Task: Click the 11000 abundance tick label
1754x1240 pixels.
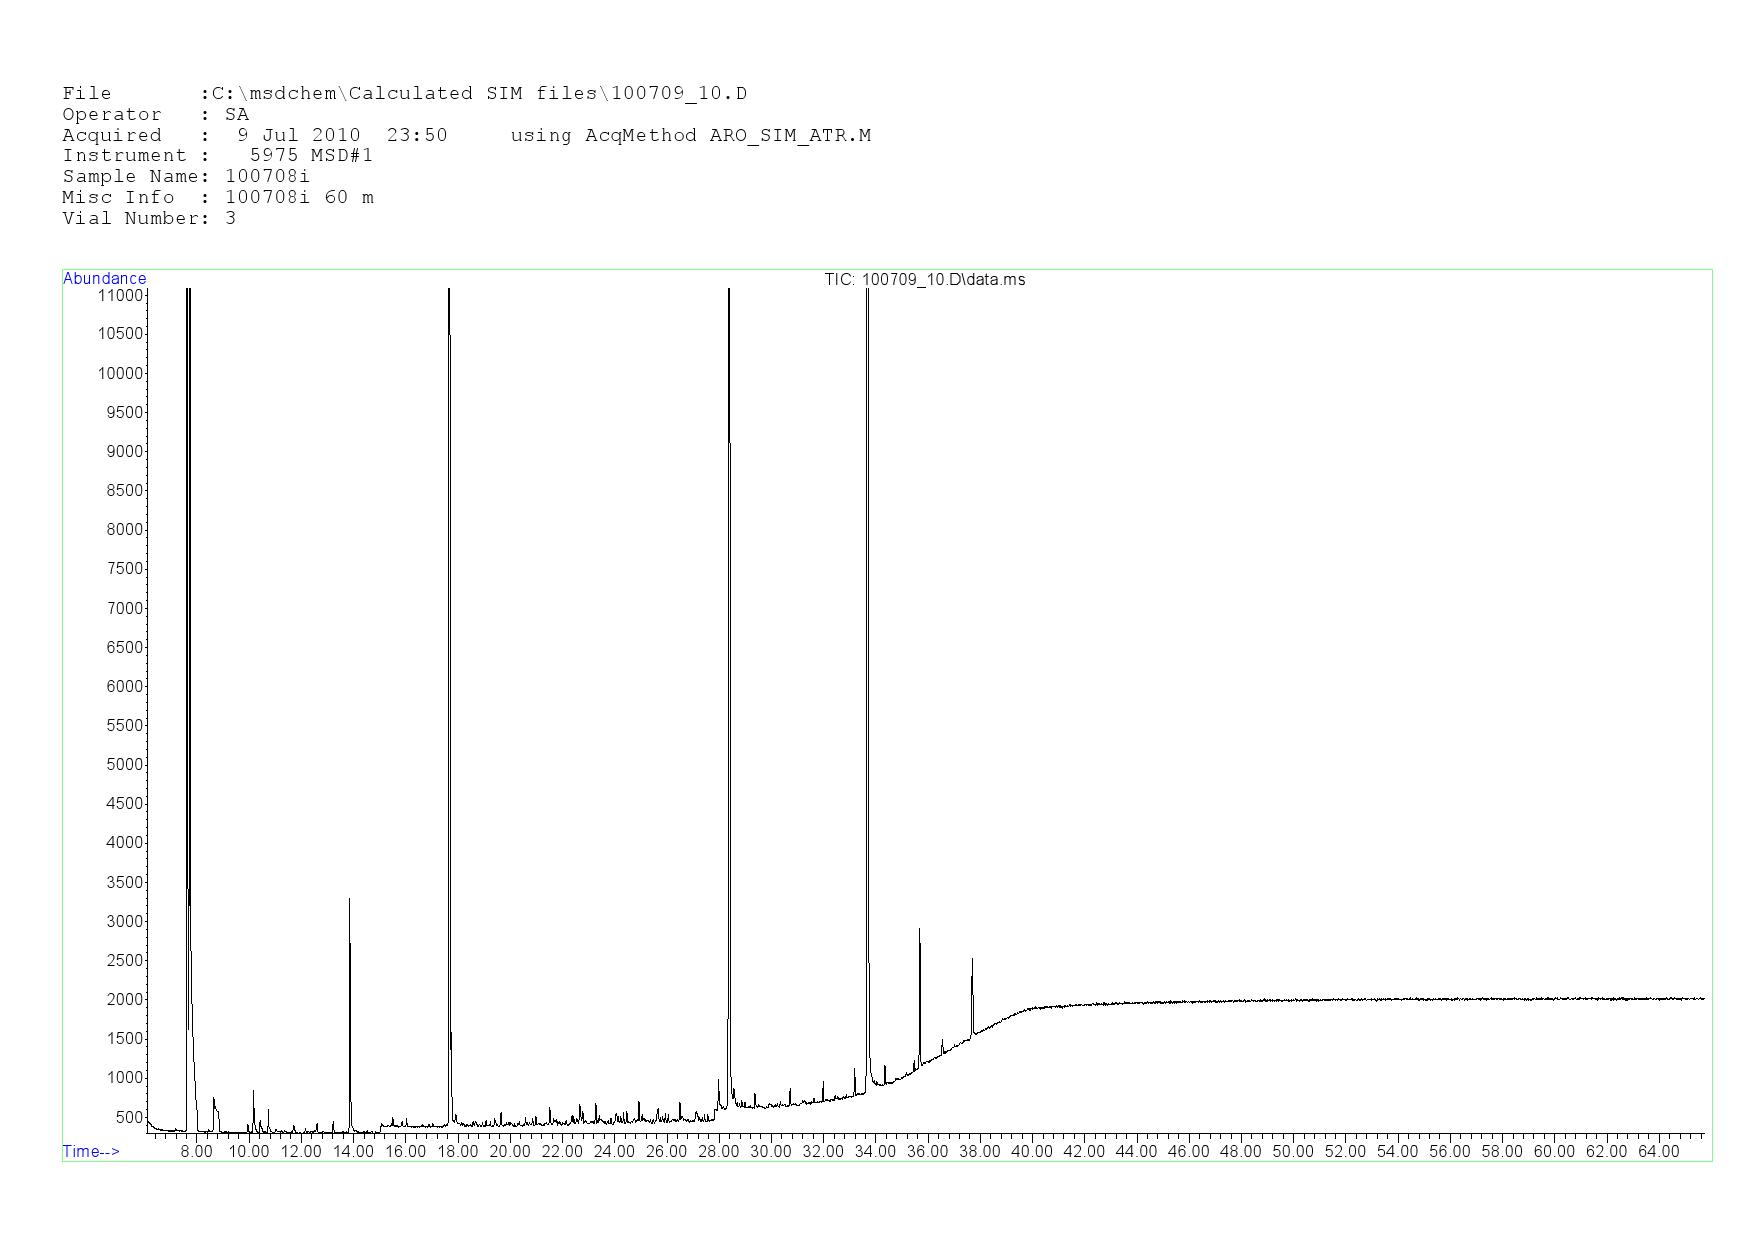Action: (120, 296)
